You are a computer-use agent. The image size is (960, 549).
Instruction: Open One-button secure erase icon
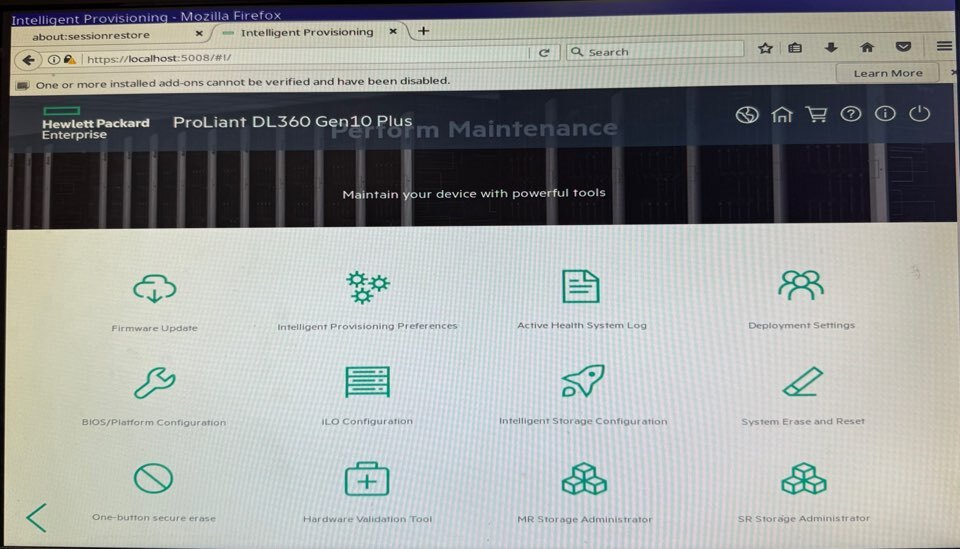tap(153, 478)
